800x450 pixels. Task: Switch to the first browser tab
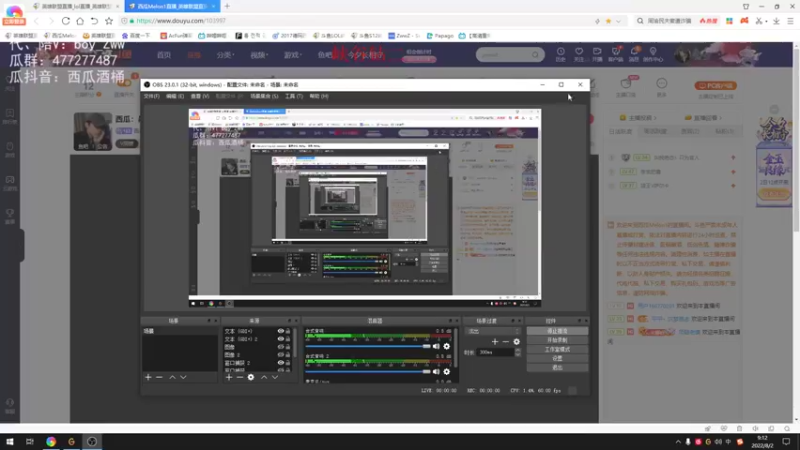[x=76, y=6]
